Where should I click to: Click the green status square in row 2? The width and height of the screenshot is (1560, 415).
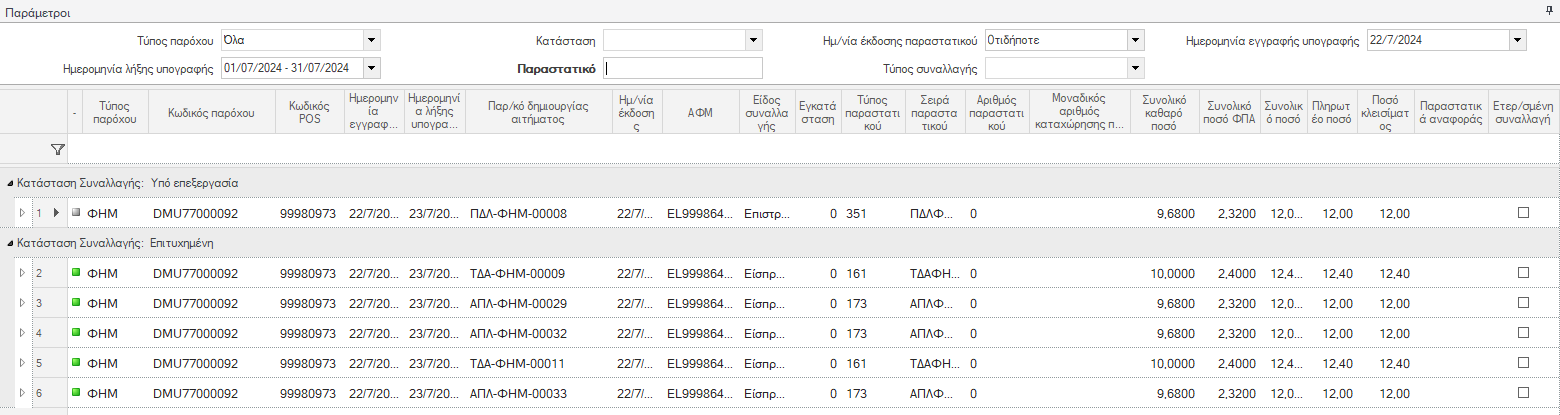76,272
